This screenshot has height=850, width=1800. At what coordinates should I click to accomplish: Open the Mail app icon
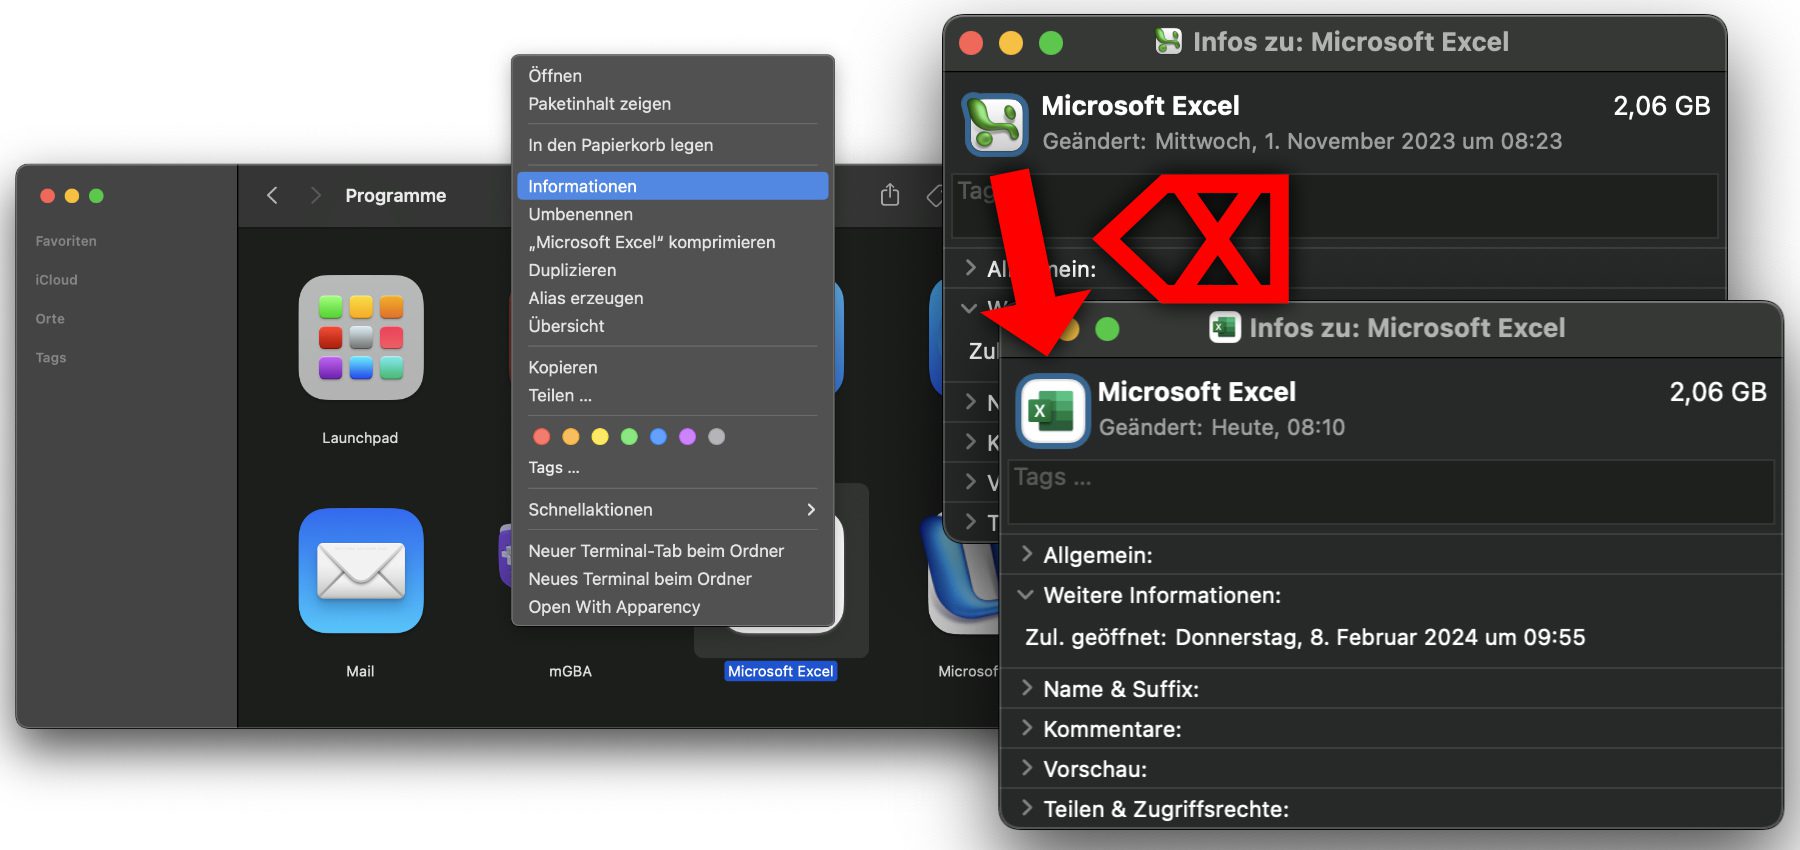click(x=360, y=571)
